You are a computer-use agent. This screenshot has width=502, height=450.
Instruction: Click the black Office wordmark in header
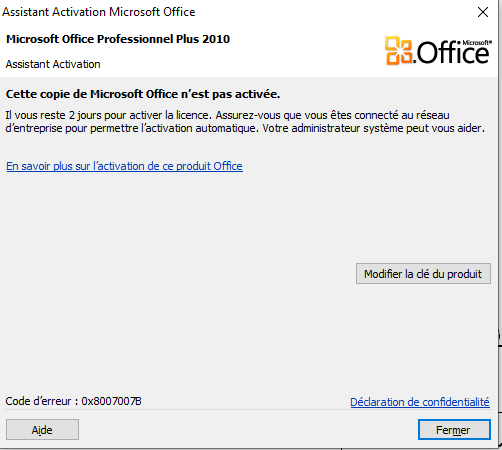453,53
